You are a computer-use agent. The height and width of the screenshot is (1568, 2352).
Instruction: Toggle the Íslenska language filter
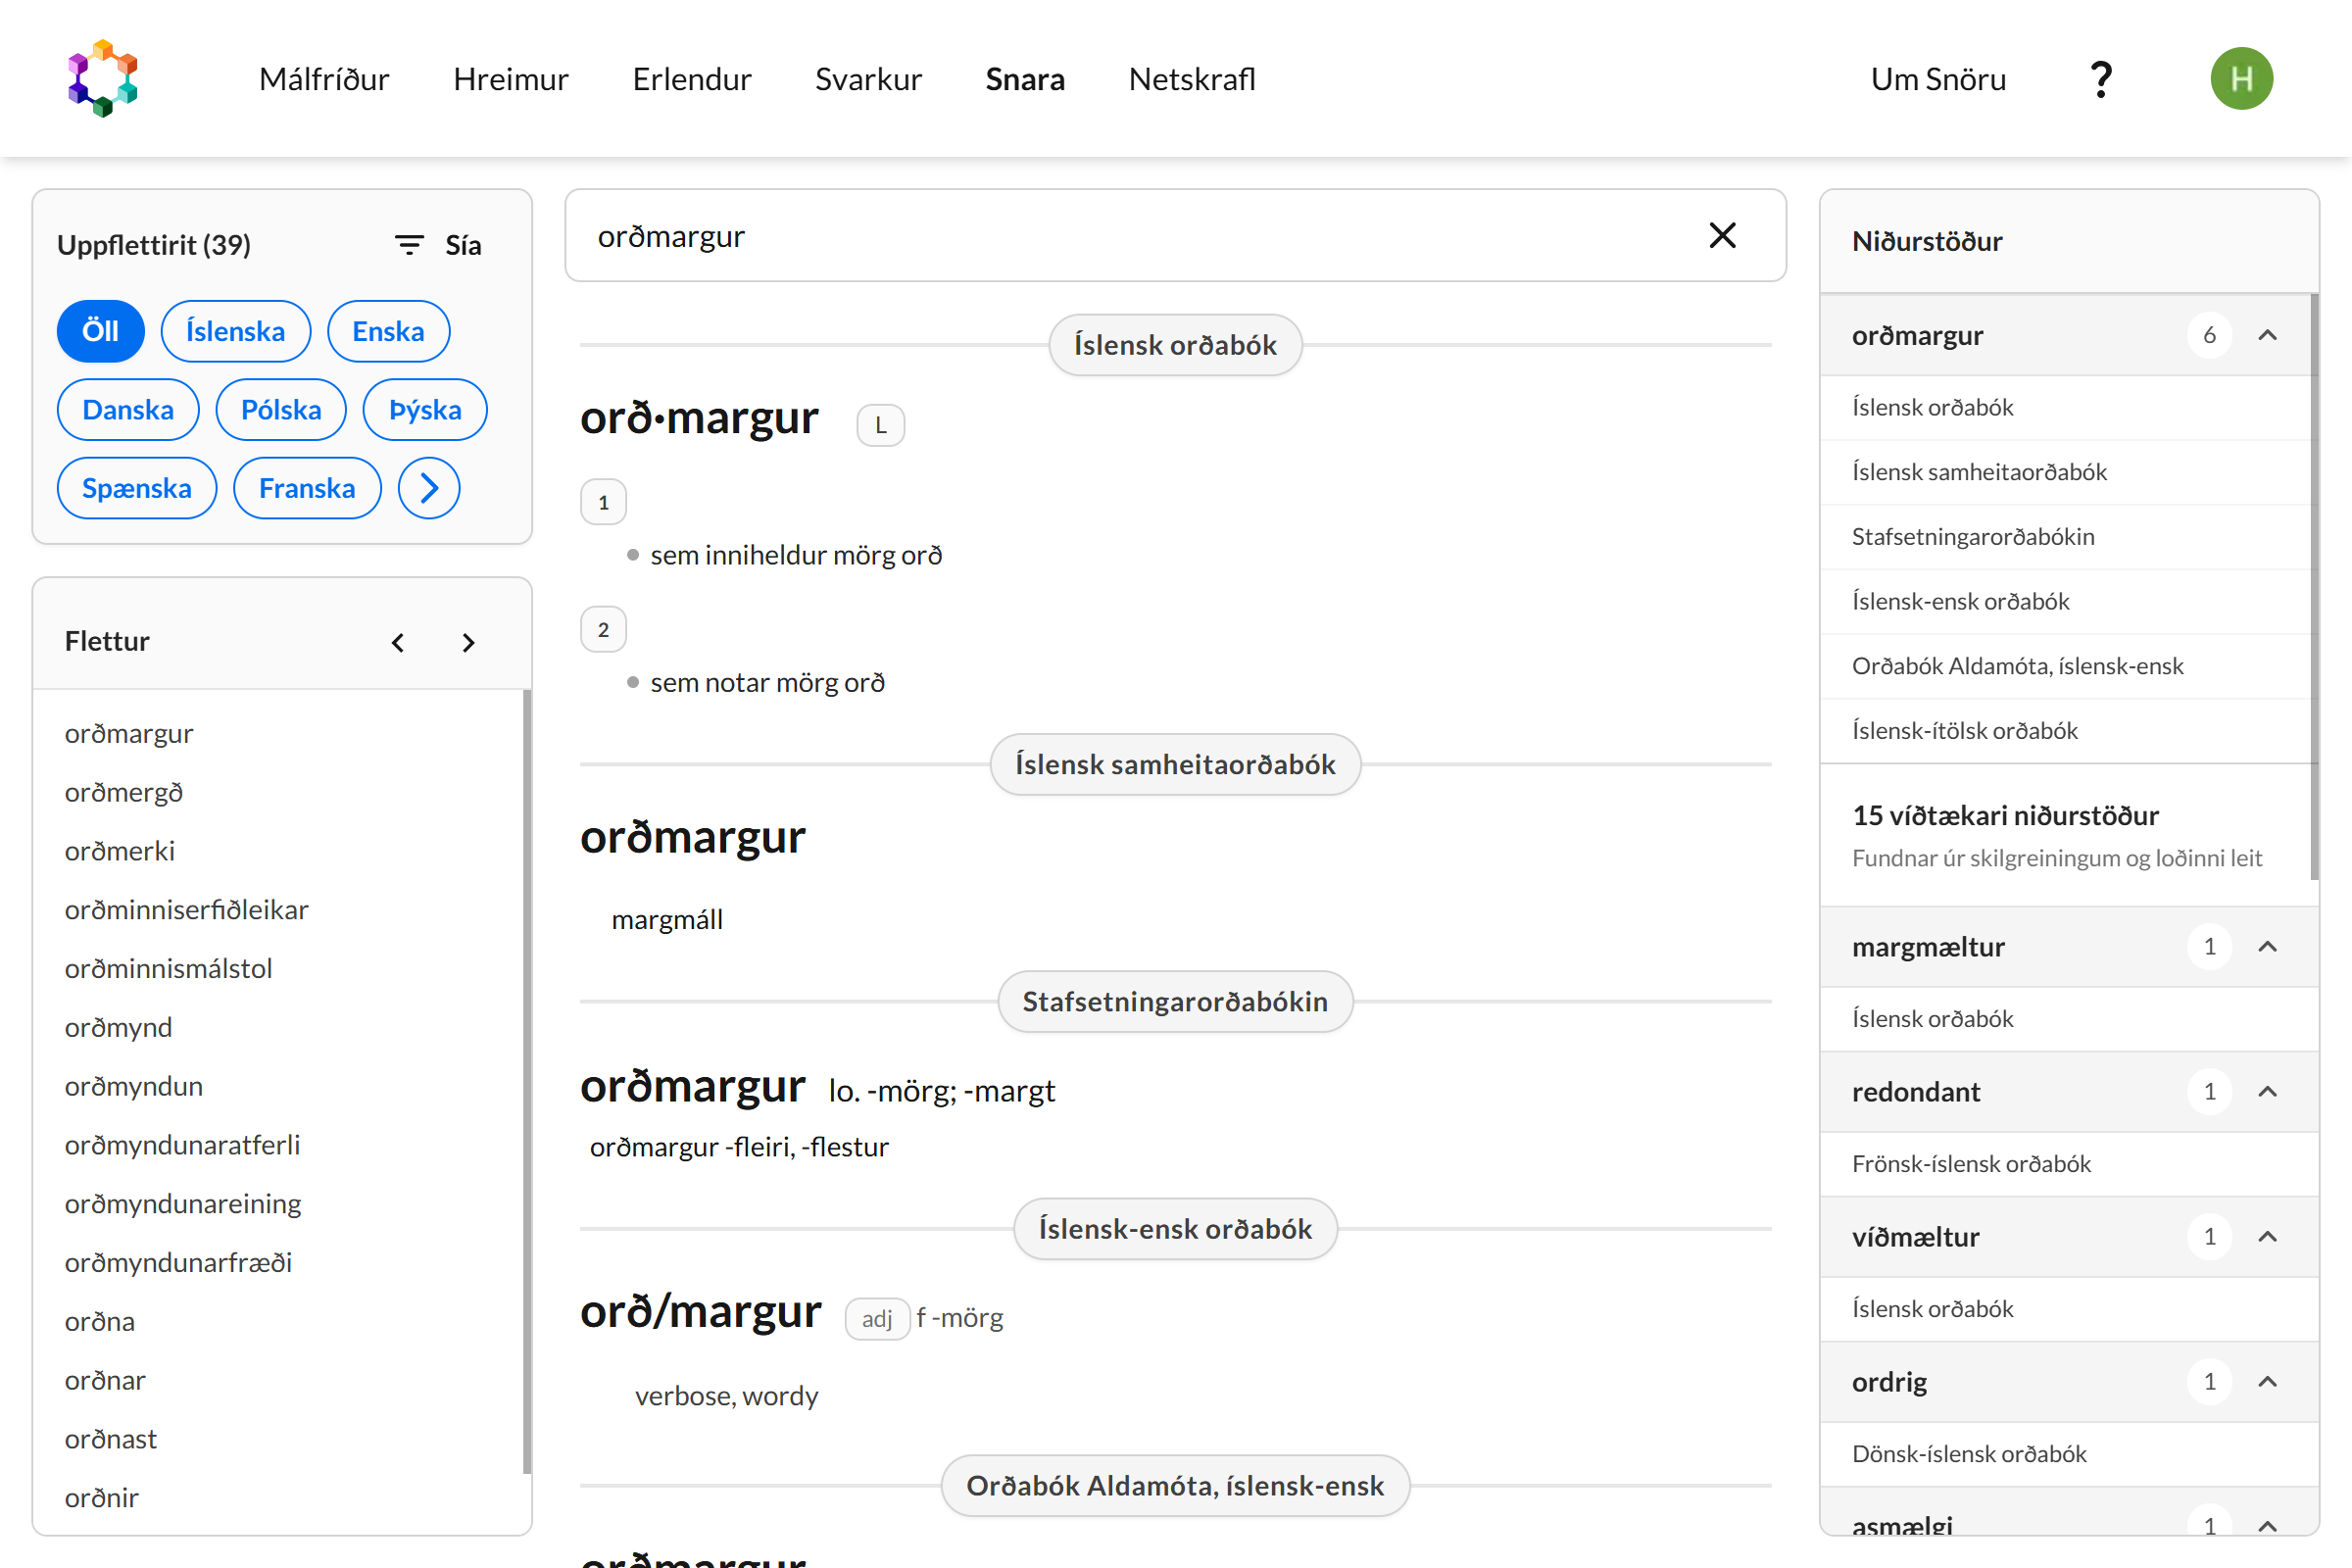click(235, 331)
